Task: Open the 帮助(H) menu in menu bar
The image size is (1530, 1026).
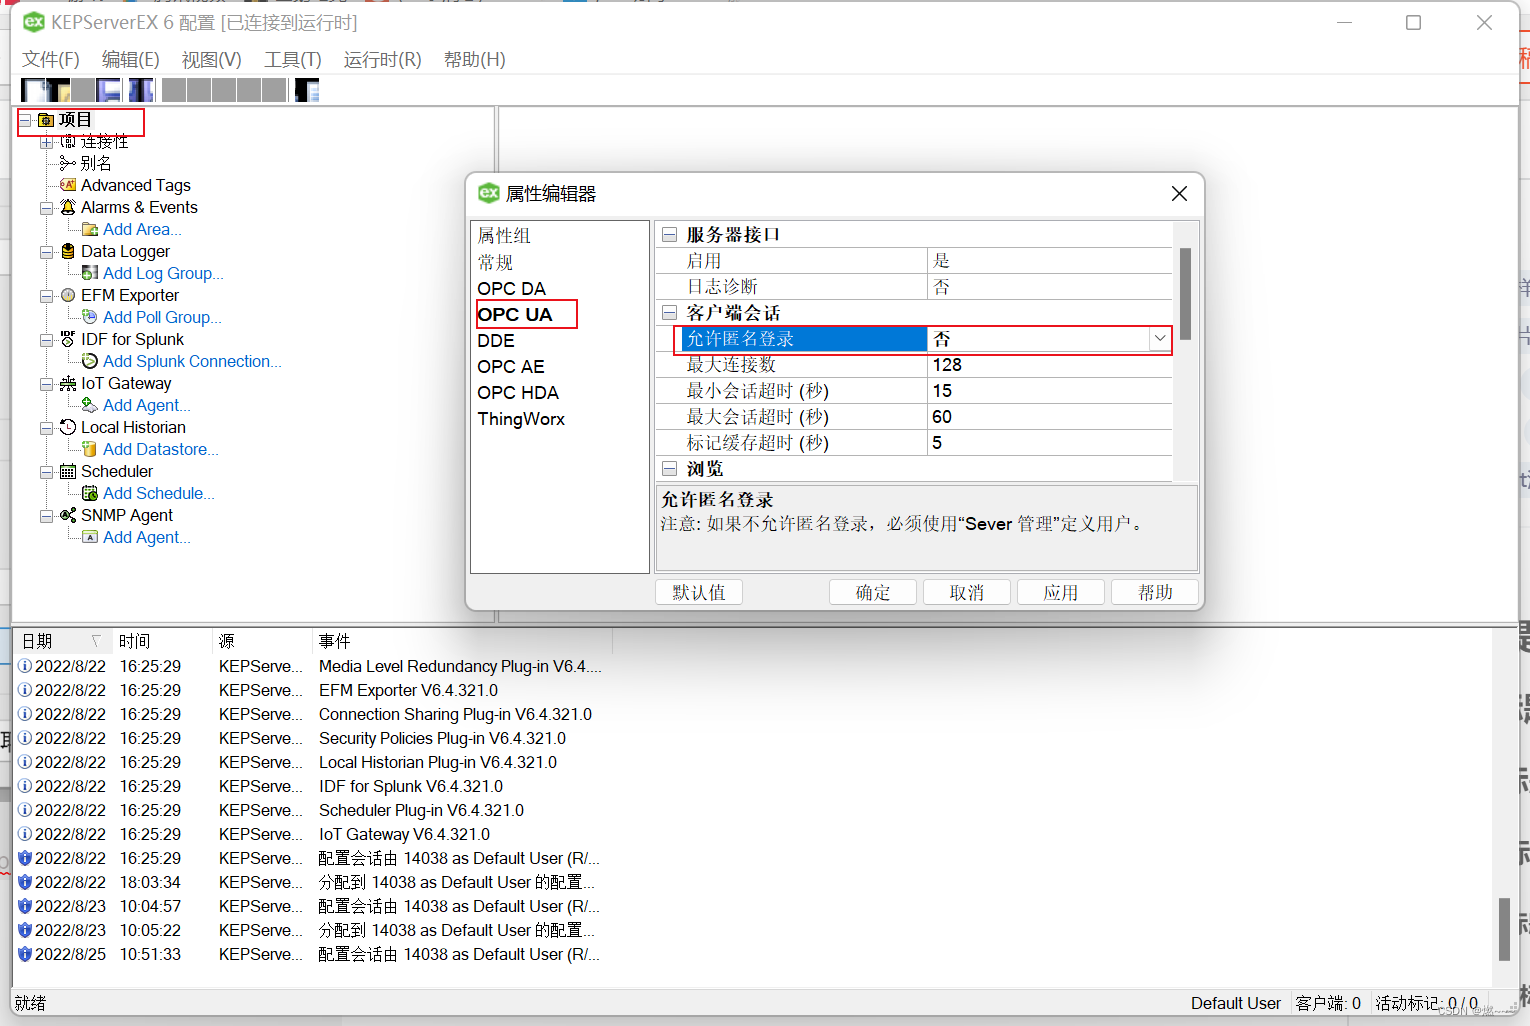Action: (x=475, y=60)
